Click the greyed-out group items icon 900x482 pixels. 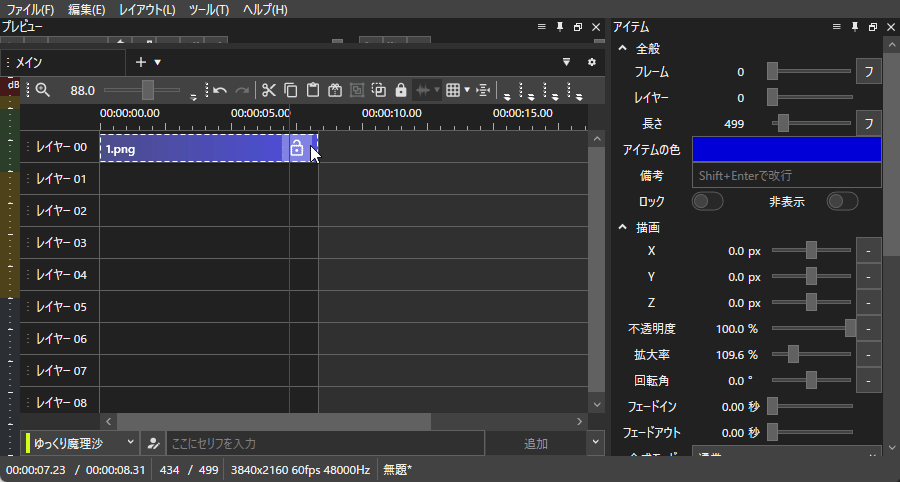(x=357, y=90)
